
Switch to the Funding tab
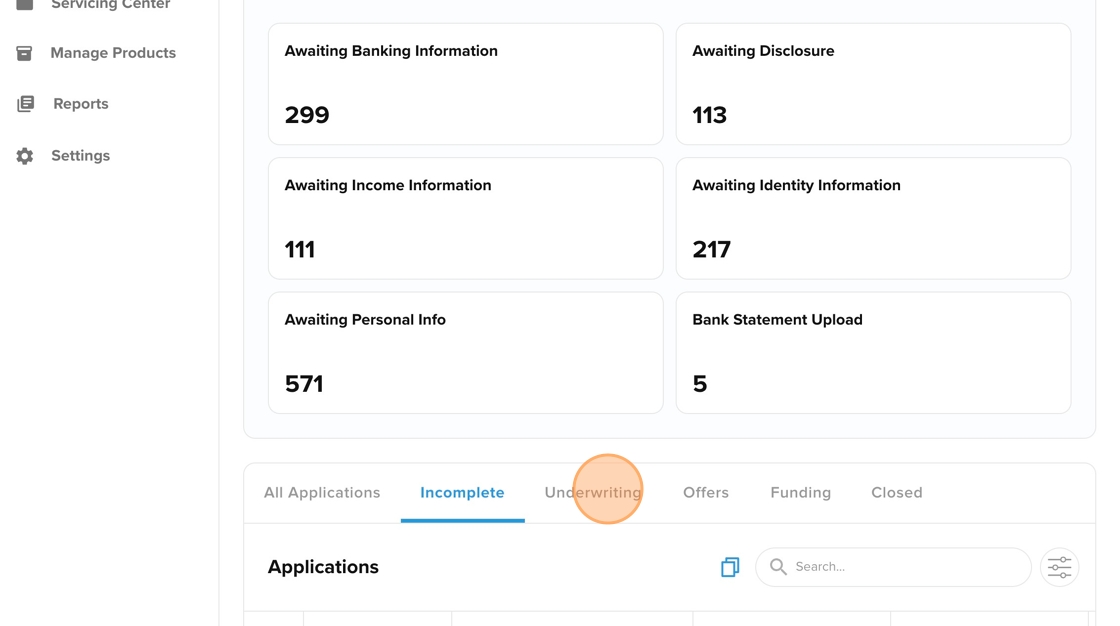801,492
